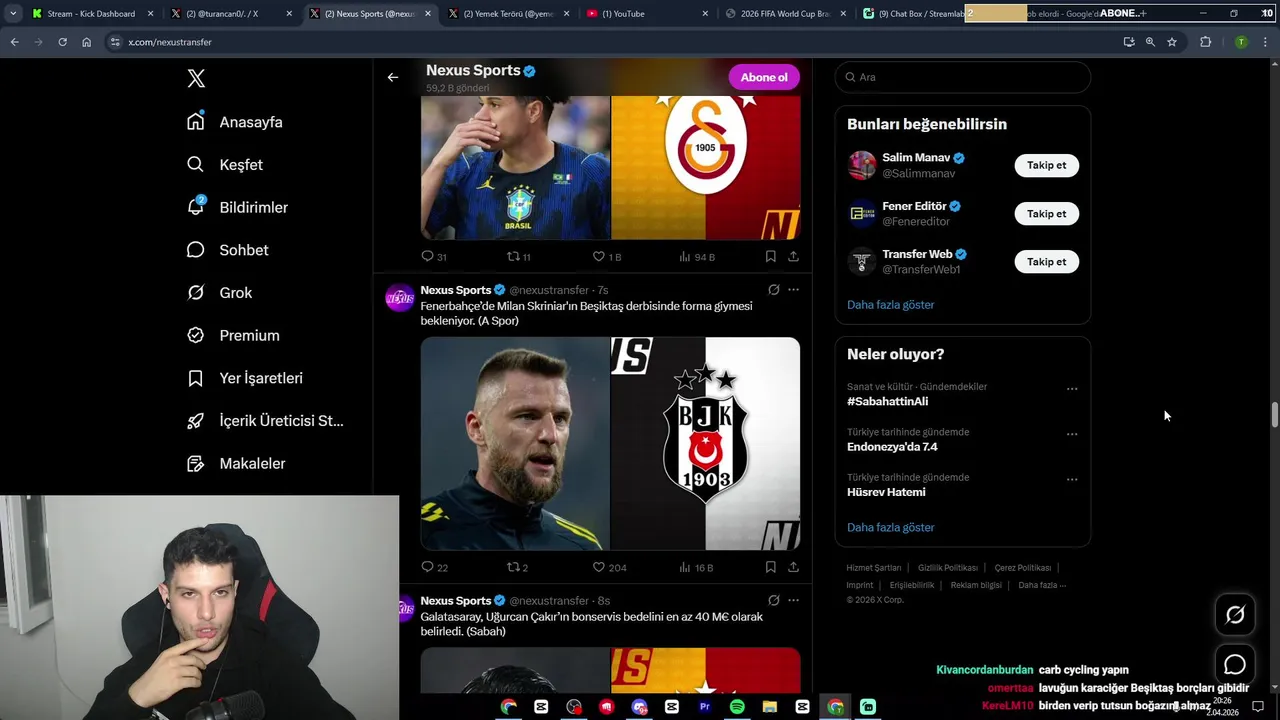Open Bildirimler notifications
Screen dimensions: 1280x720
237,207
